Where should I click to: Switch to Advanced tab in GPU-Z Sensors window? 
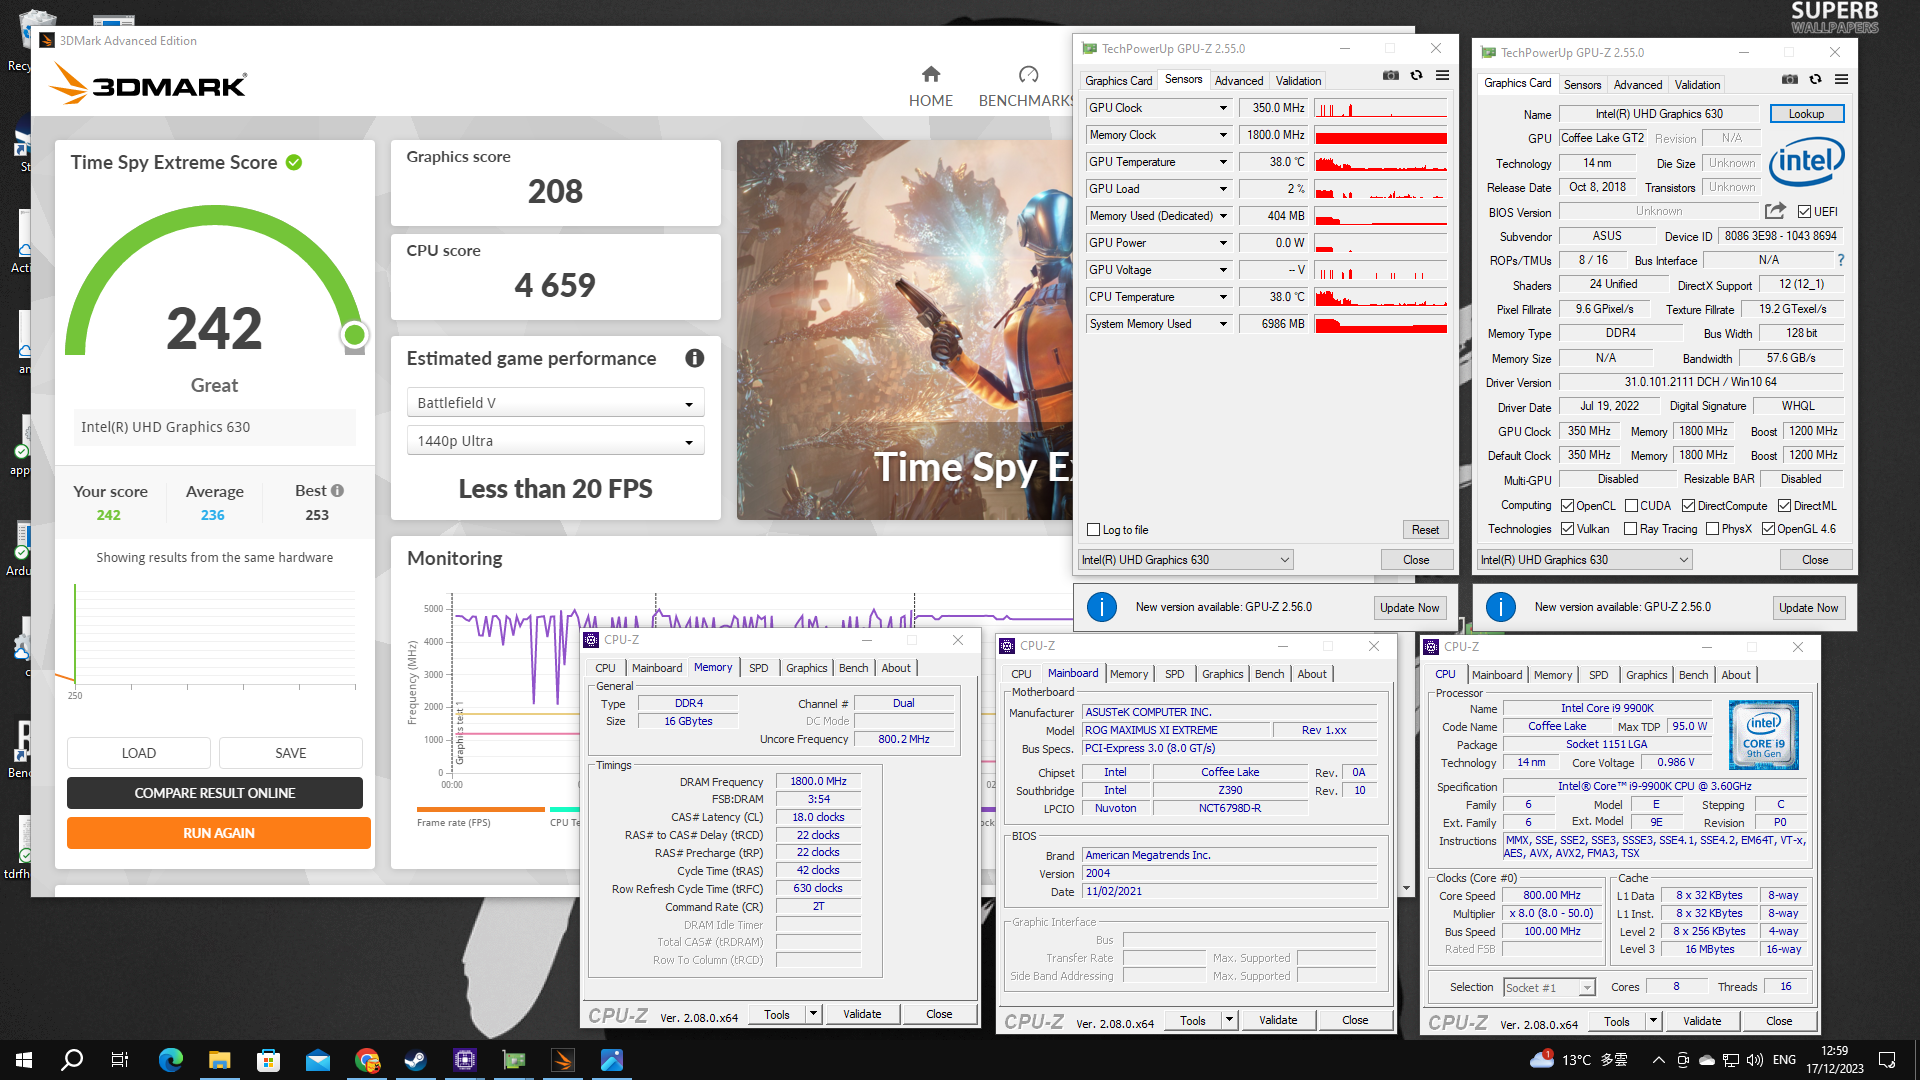click(x=1239, y=81)
